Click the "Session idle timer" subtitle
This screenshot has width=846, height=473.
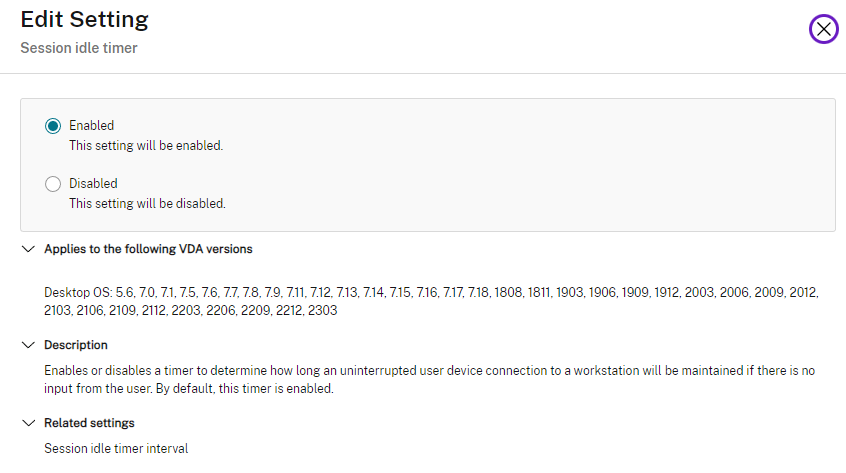[x=78, y=48]
